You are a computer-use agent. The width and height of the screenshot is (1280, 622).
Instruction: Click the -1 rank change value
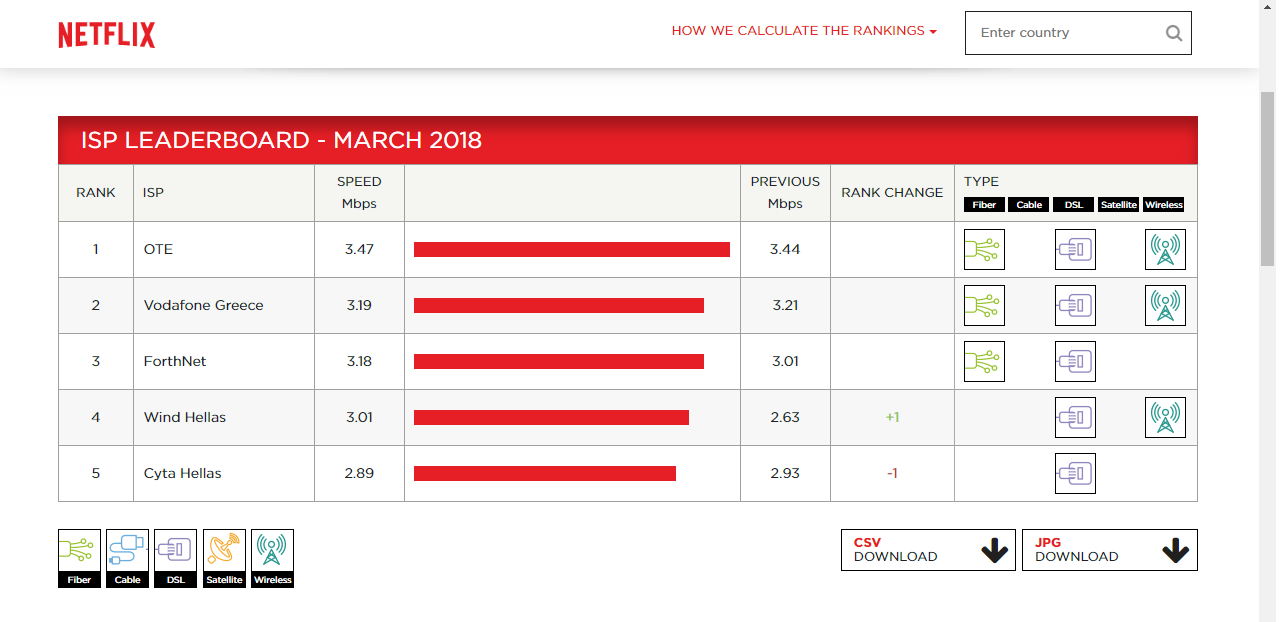tap(892, 473)
